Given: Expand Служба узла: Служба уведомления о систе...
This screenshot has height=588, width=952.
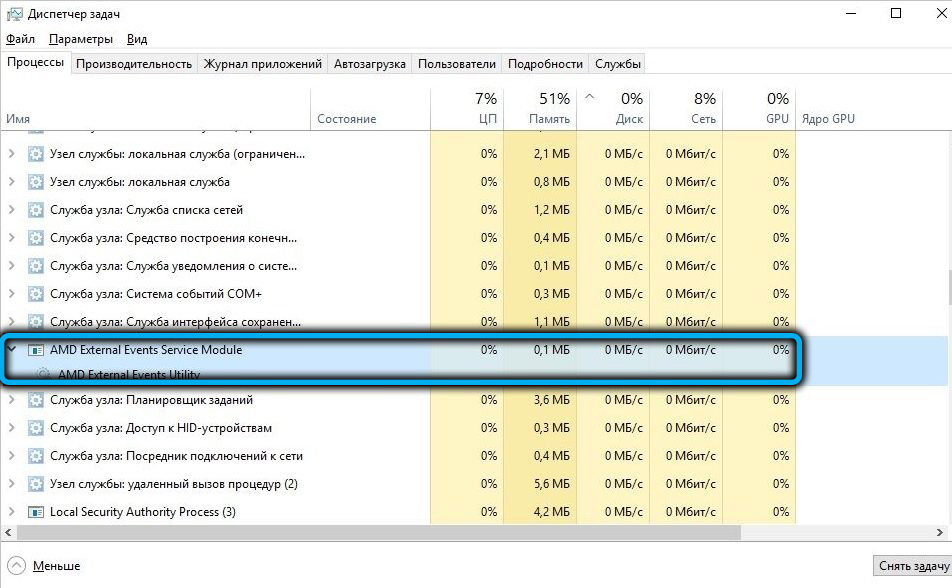Looking at the screenshot, I should pyautogui.click(x=12, y=265).
